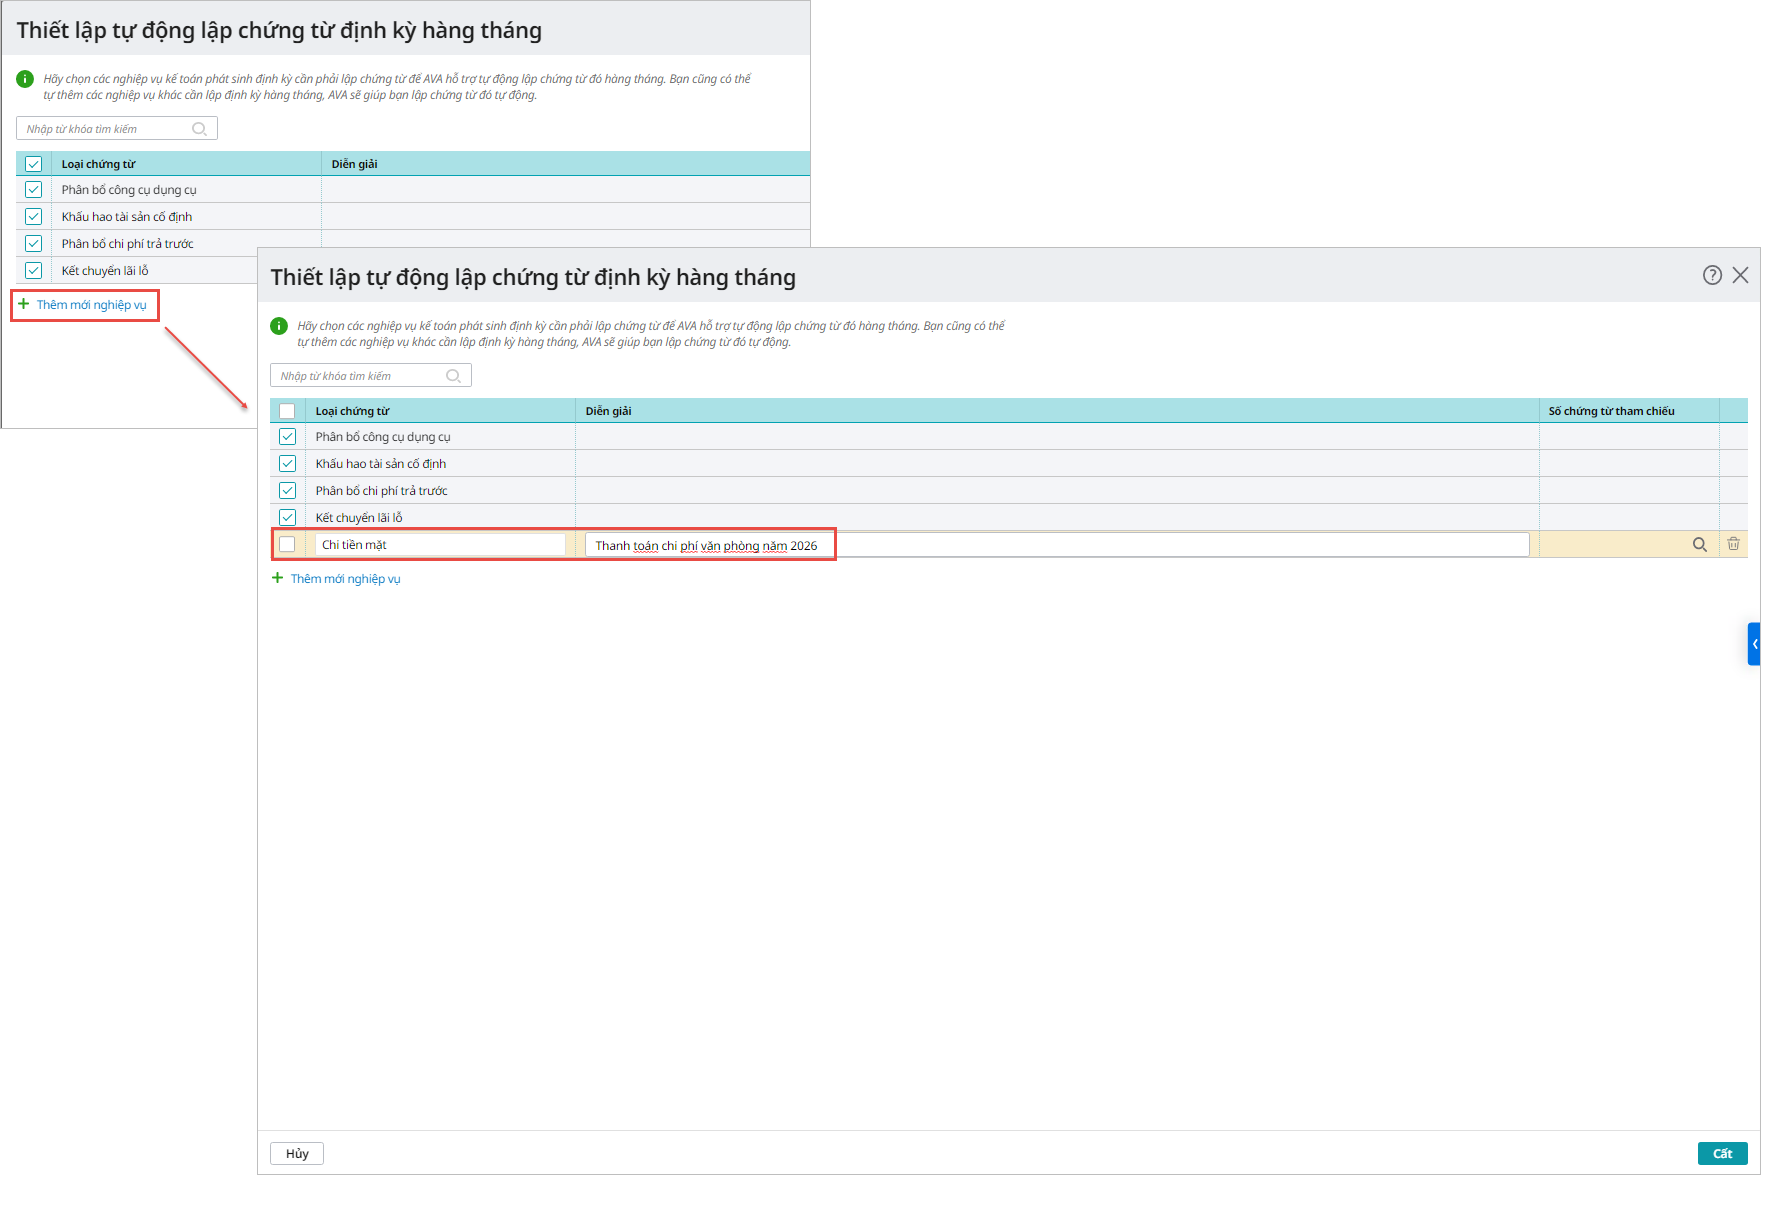Open the Chi tiền mặt document type field
Screen dimensions: 1770x1212
(x=440, y=544)
